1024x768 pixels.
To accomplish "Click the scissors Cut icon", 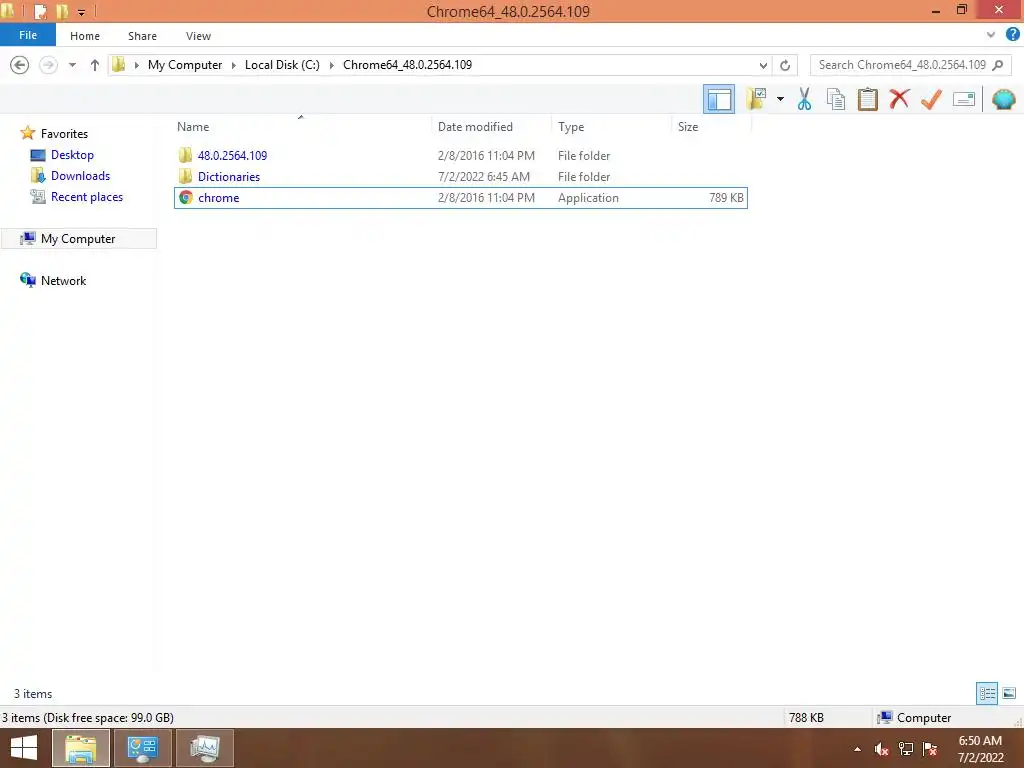I will (x=804, y=99).
